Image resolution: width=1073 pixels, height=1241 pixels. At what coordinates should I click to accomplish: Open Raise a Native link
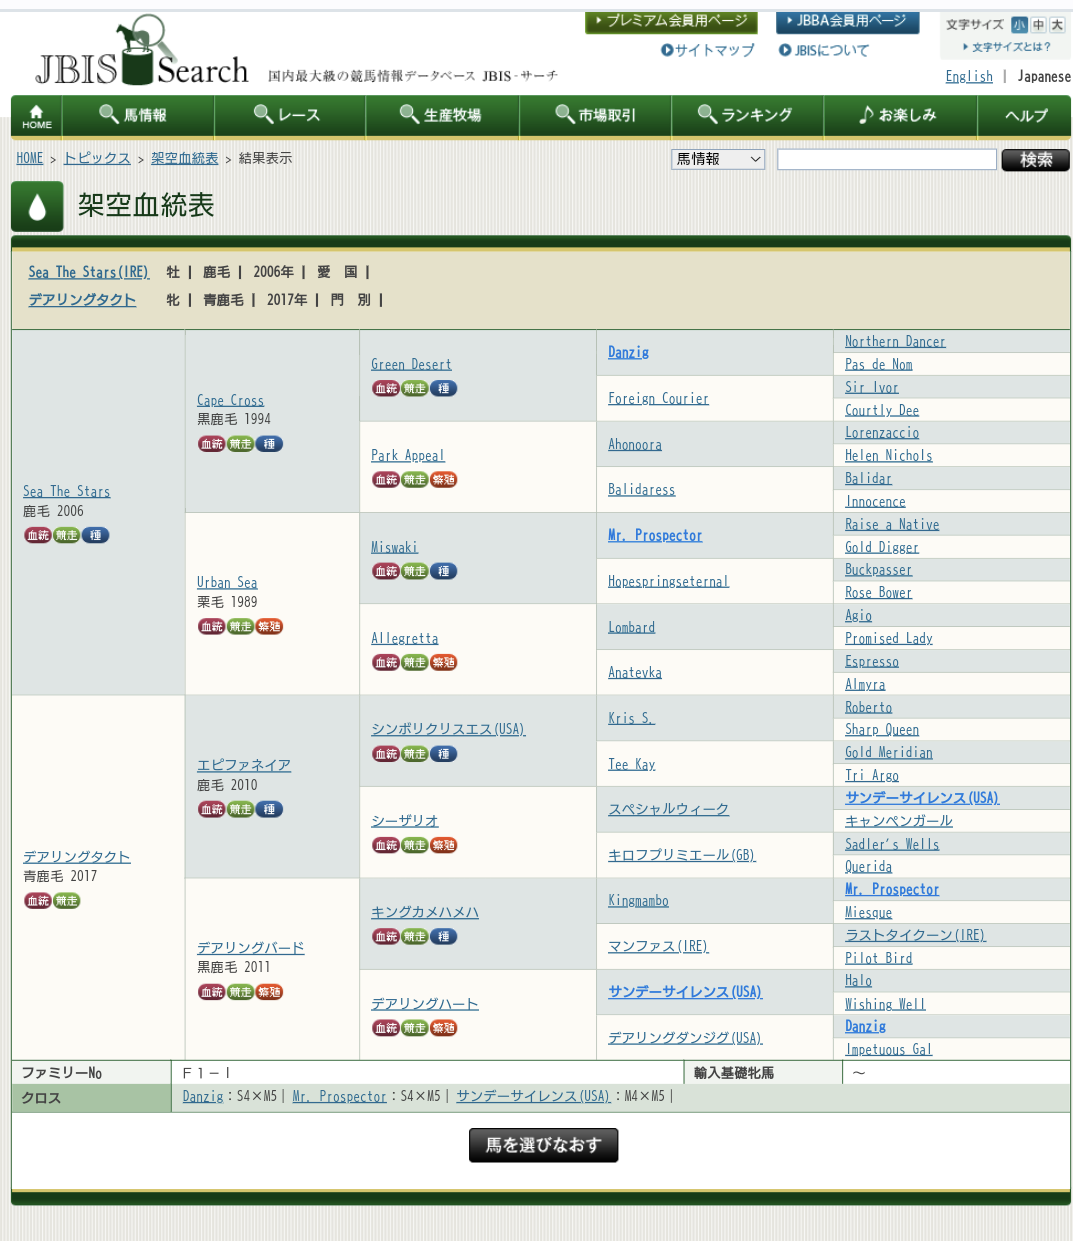coord(892,524)
